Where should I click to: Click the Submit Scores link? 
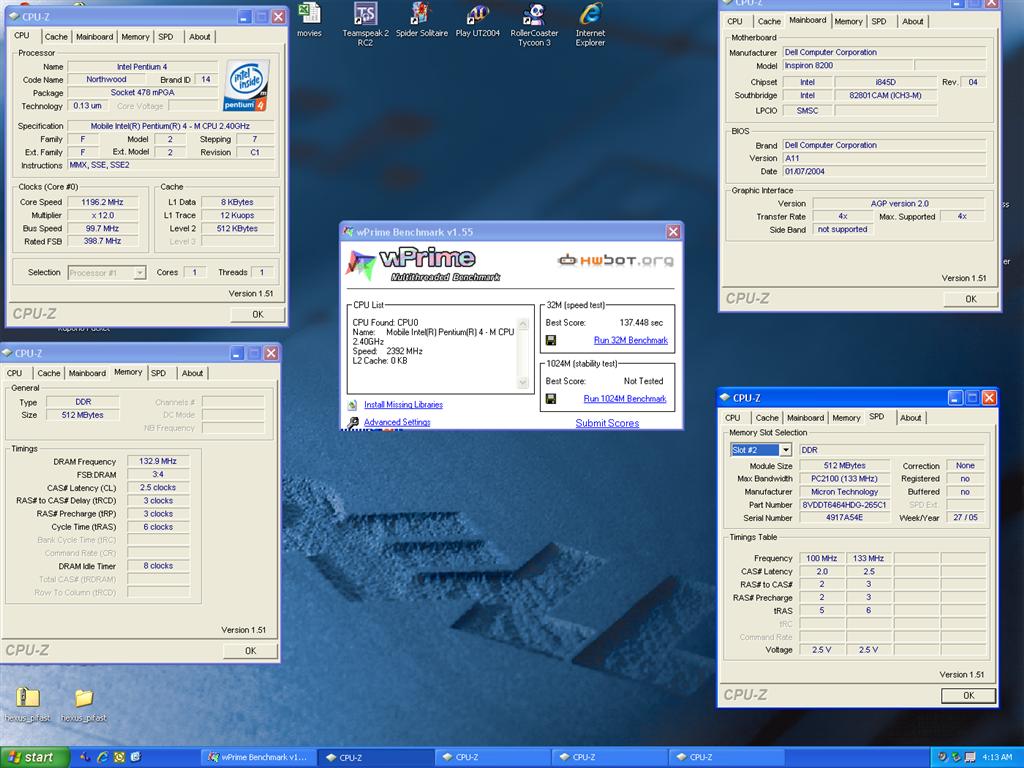point(607,423)
